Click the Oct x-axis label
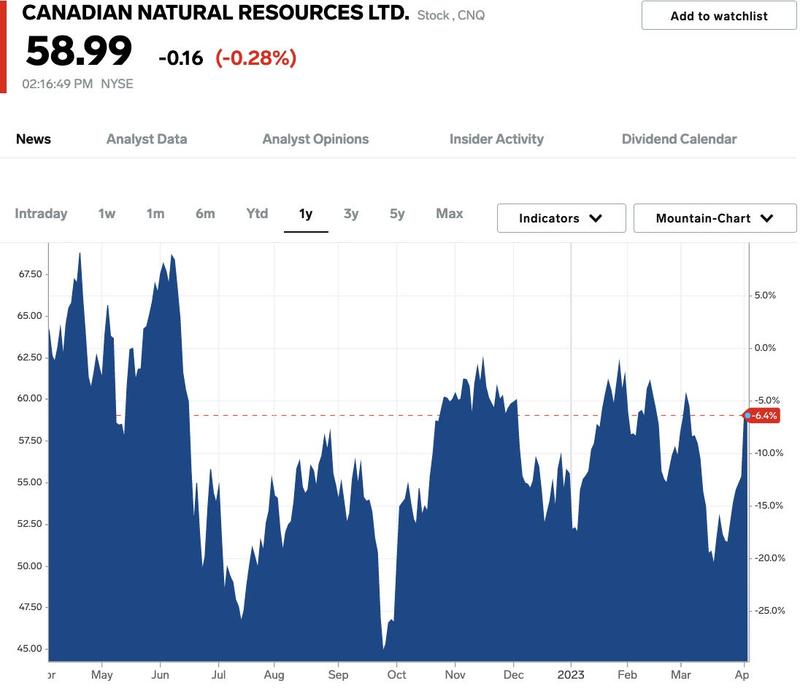This screenshot has width=800, height=699. (396, 675)
